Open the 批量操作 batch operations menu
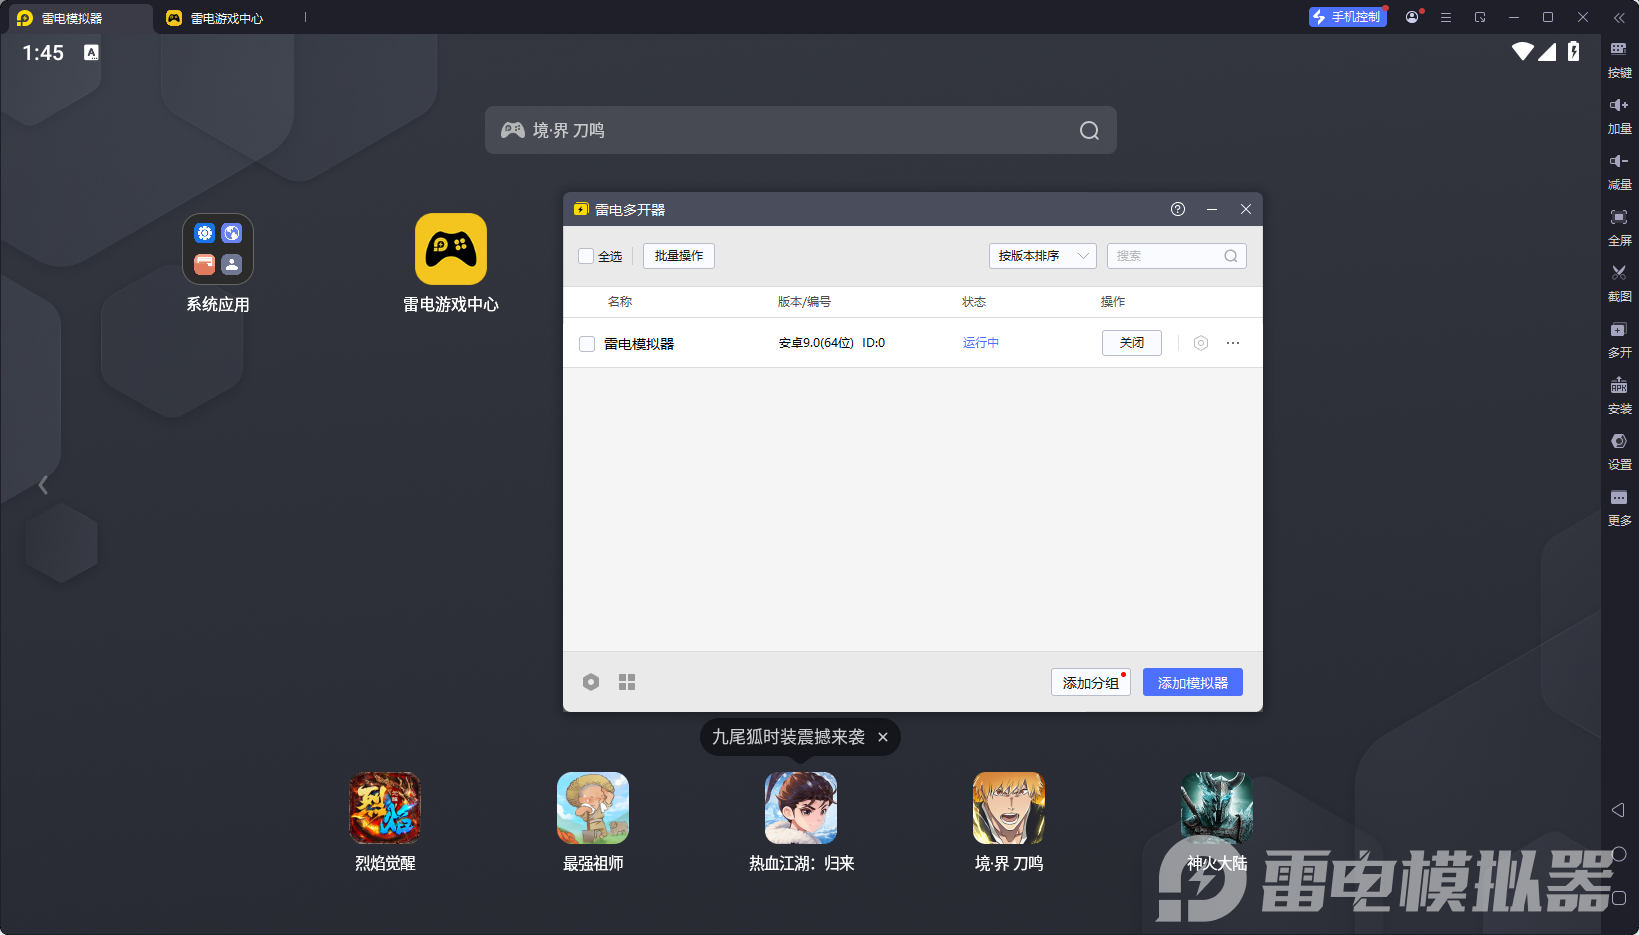Viewport: 1639px width, 935px height. [678, 256]
